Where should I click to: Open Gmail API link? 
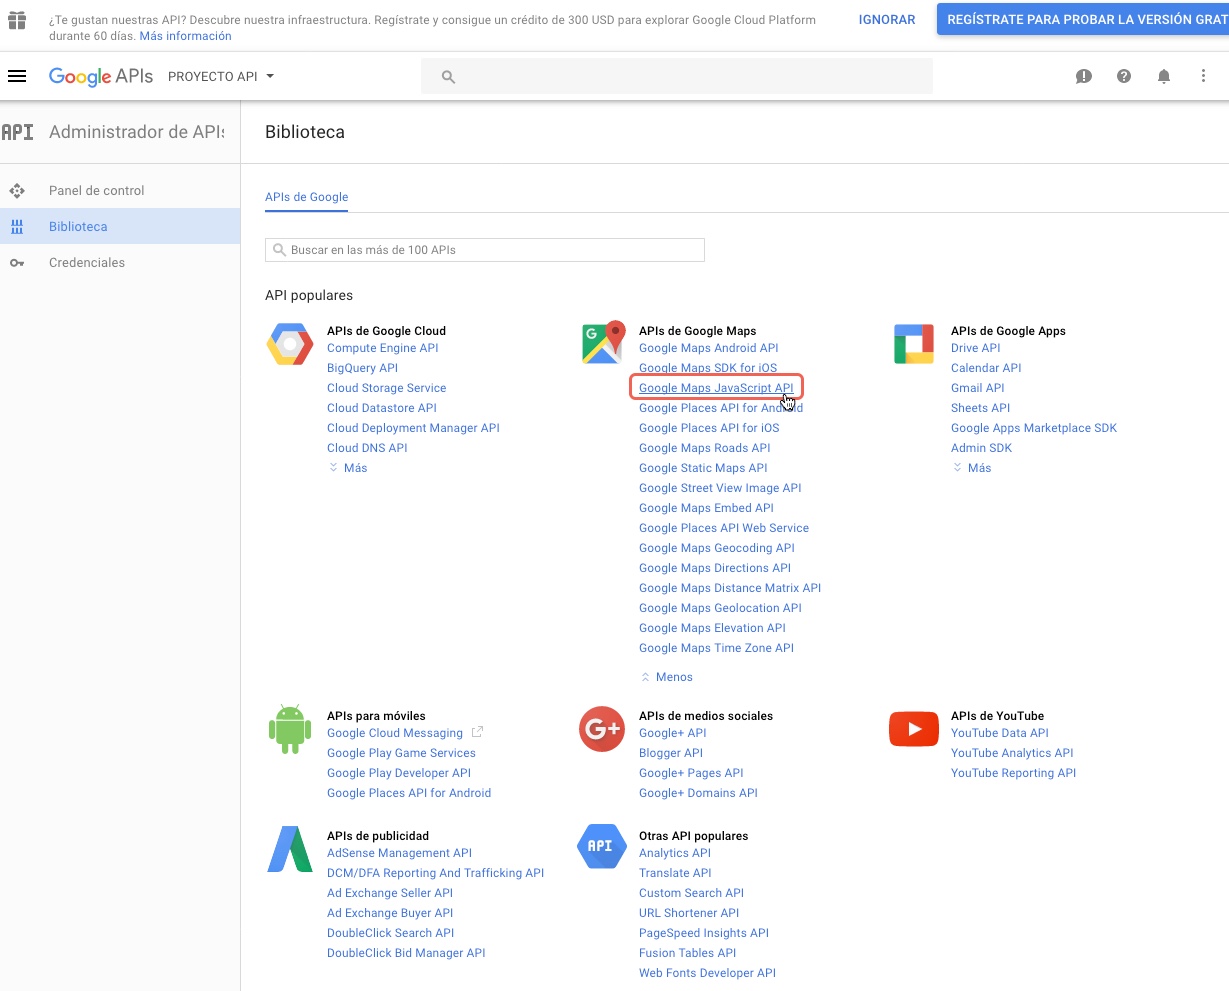(x=978, y=388)
